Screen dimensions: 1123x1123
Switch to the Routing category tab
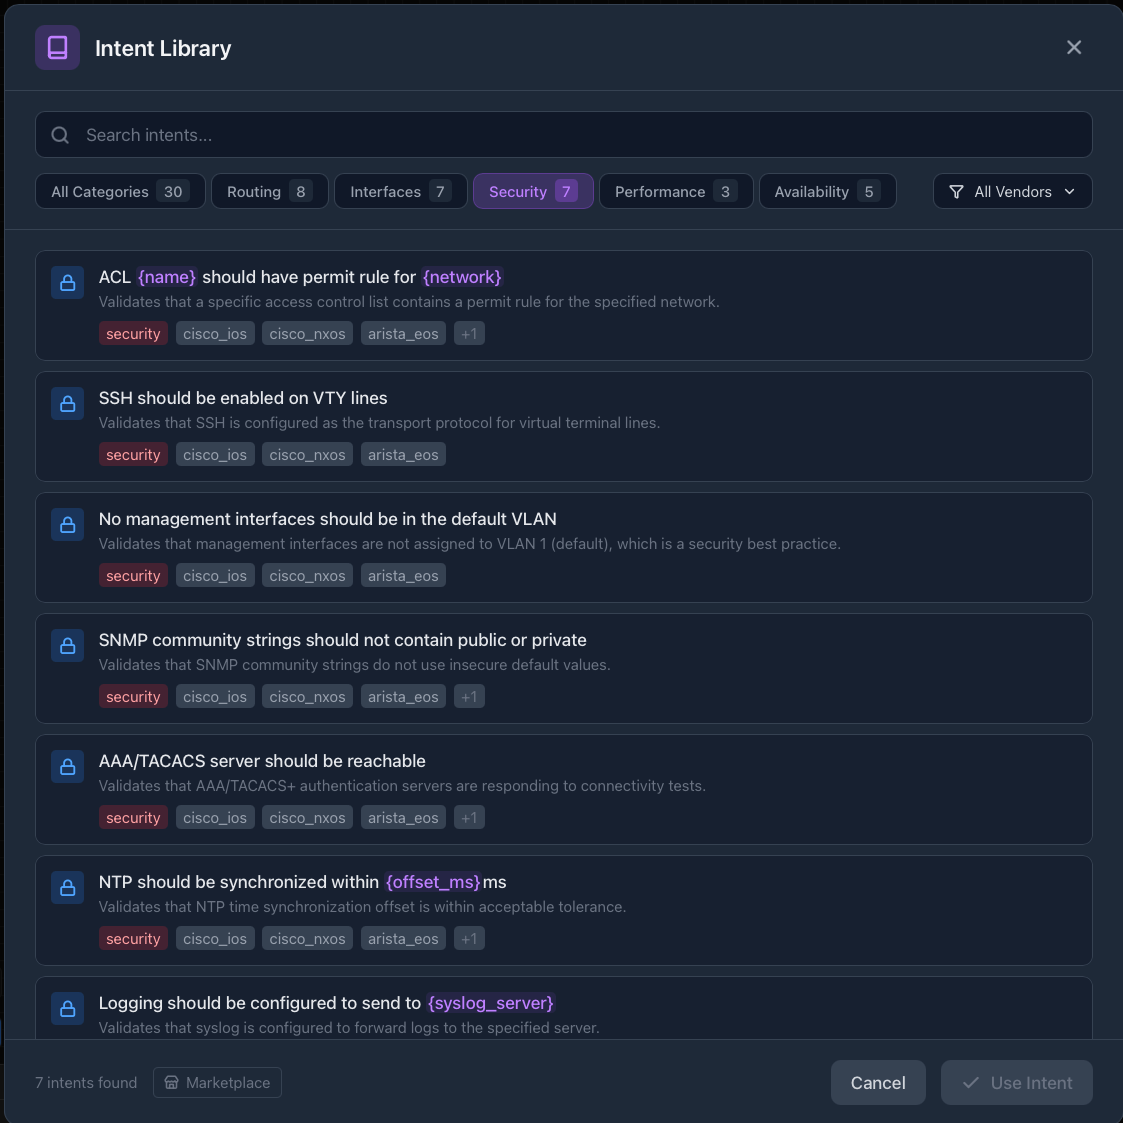click(269, 191)
